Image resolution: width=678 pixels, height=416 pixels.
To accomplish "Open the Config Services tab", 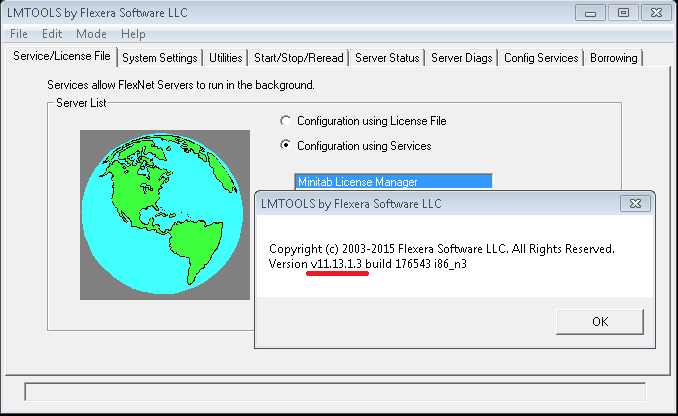I will 541,58.
